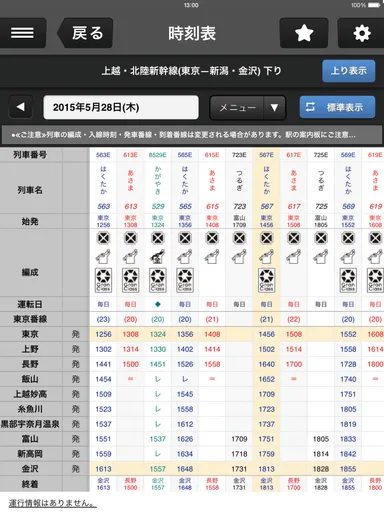
Task: Select train number 563E
Action: tap(103, 155)
